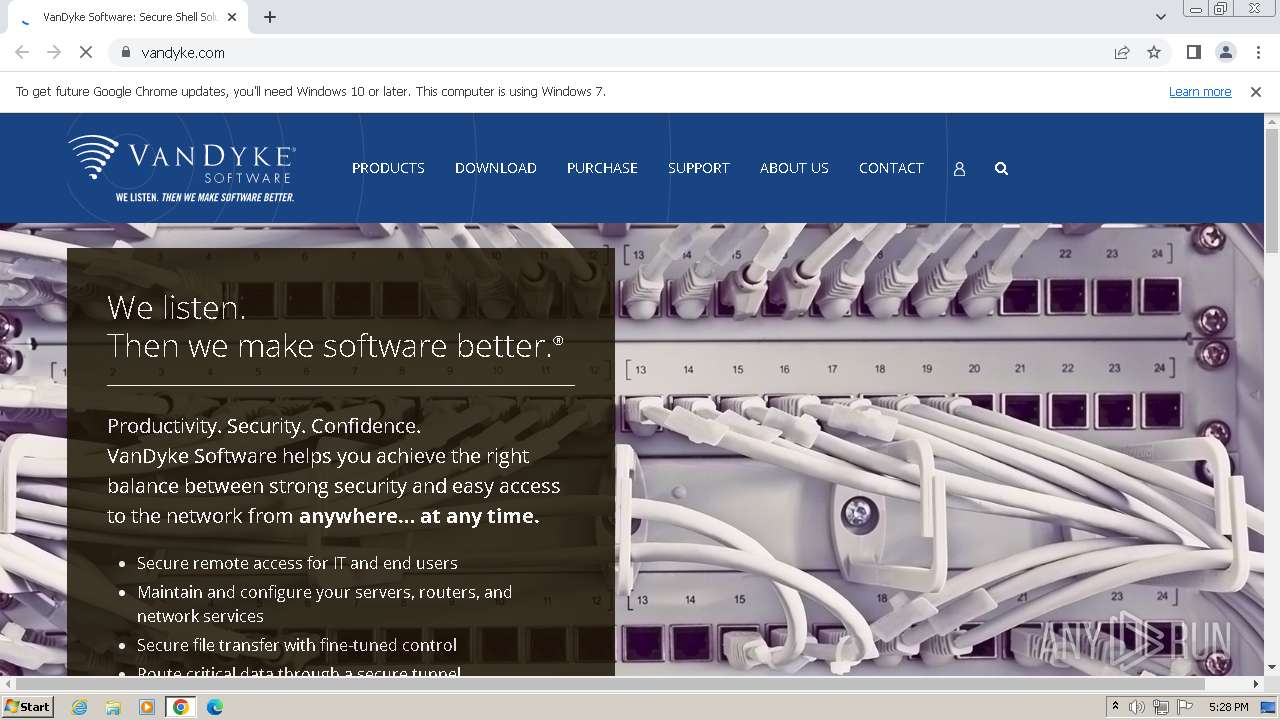Close the VanDyke Software tab

coord(233,17)
